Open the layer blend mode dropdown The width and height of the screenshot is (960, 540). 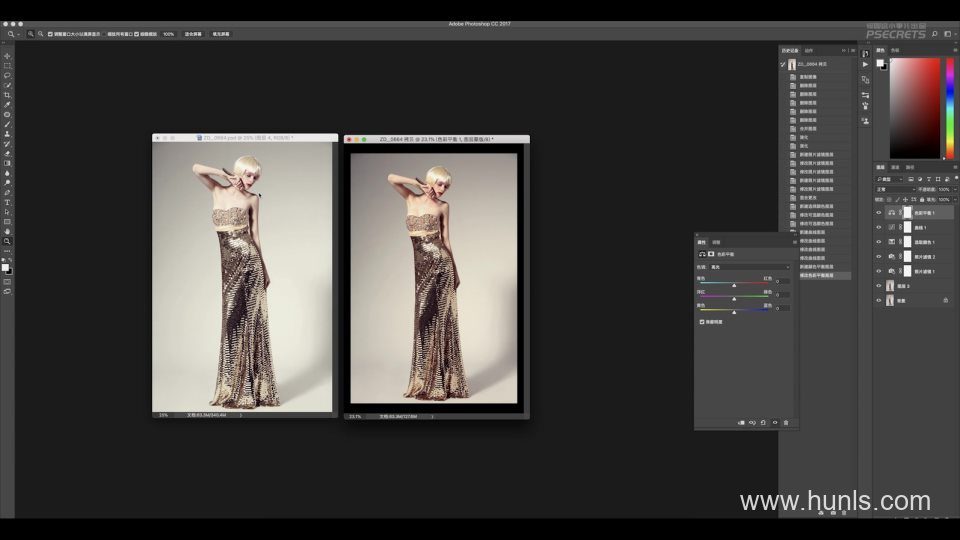pos(894,188)
